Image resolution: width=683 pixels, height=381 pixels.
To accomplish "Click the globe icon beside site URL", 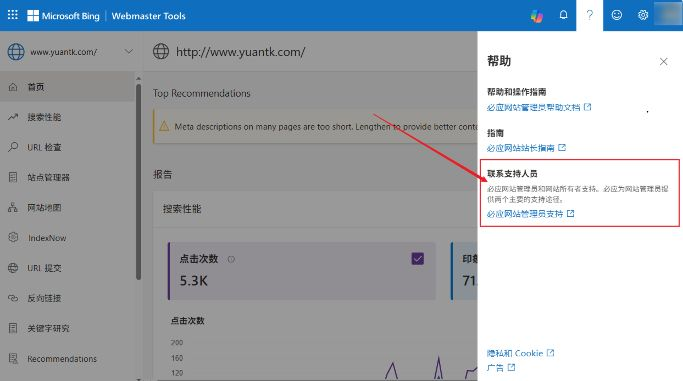I will click(x=161, y=51).
